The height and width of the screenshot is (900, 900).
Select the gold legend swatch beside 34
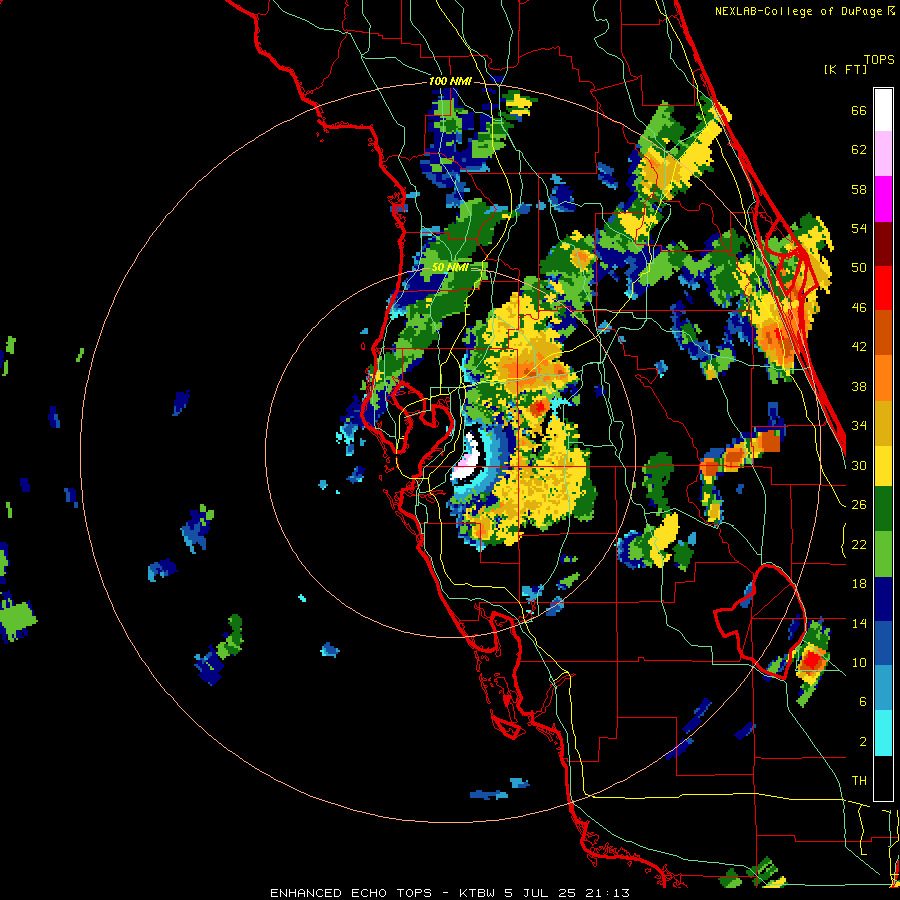pos(883,423)
